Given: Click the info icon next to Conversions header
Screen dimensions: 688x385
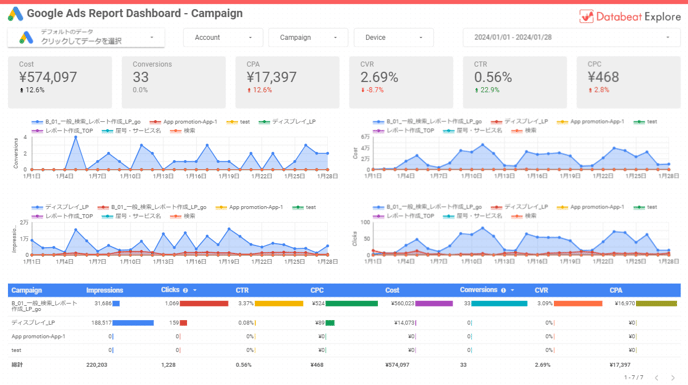Looking at the screenshot, I should tap(503, 290).
